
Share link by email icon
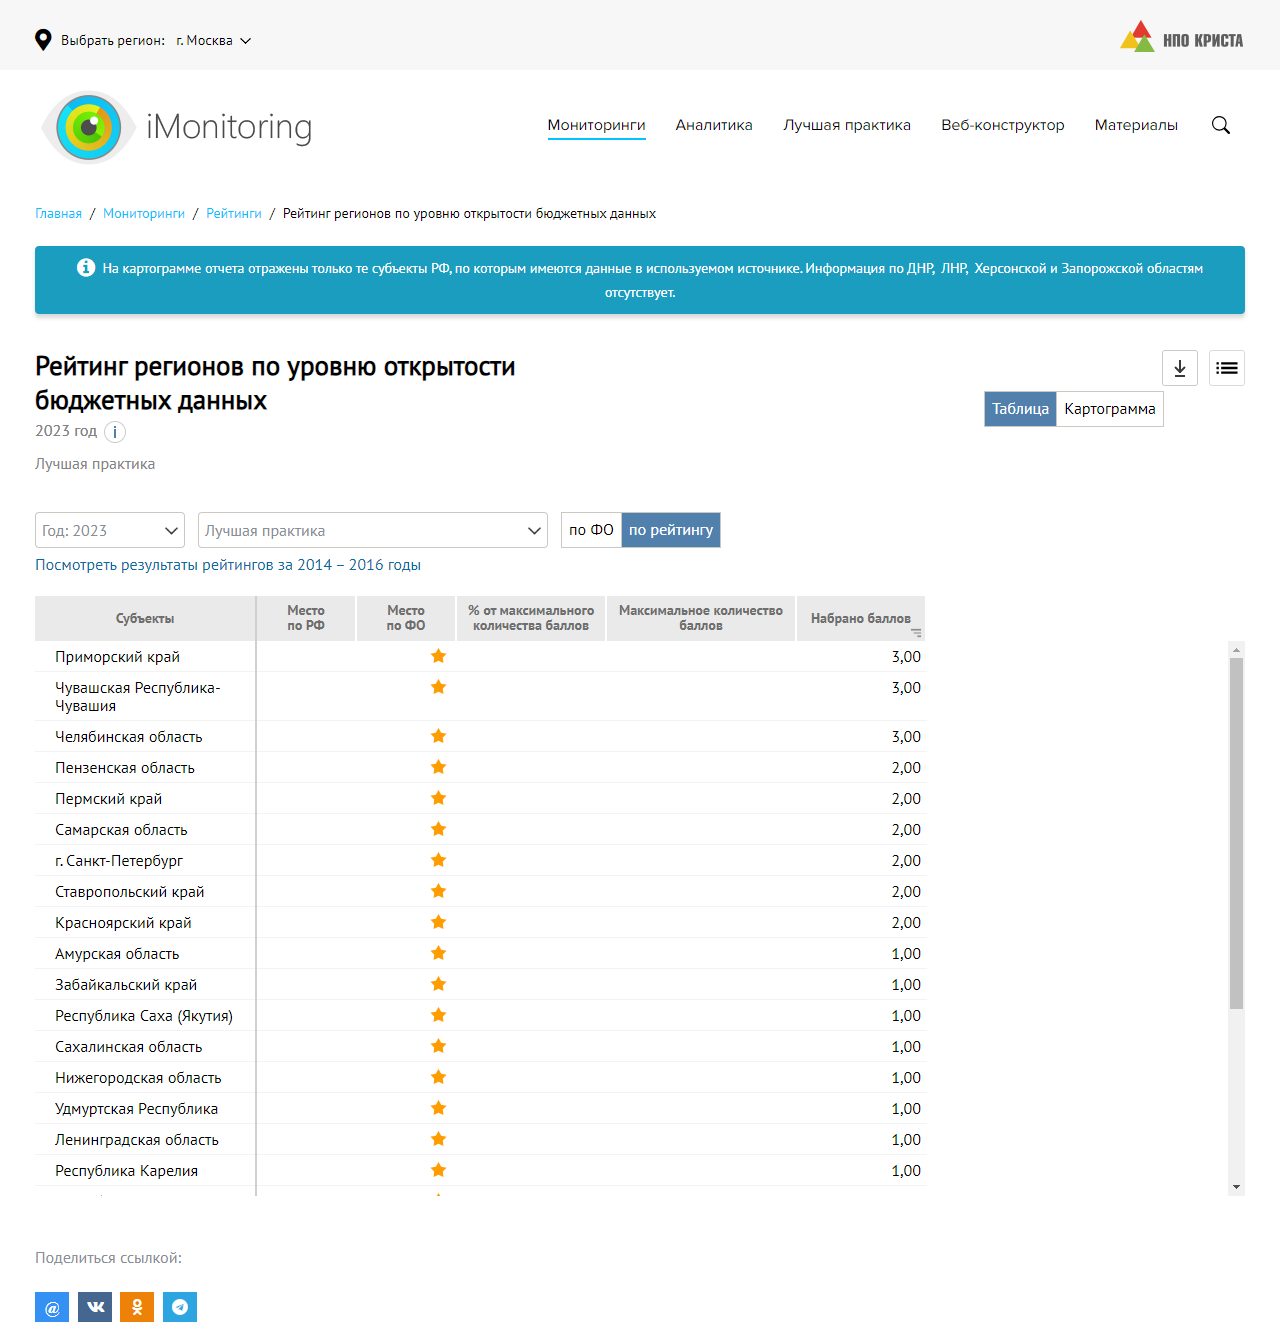point(52,1307)
